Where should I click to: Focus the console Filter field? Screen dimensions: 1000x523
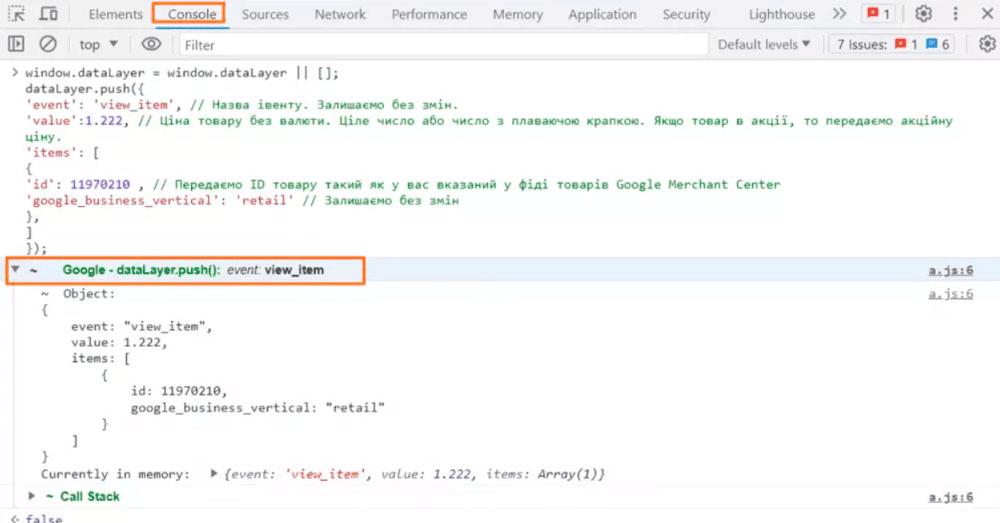coord(443,45)
